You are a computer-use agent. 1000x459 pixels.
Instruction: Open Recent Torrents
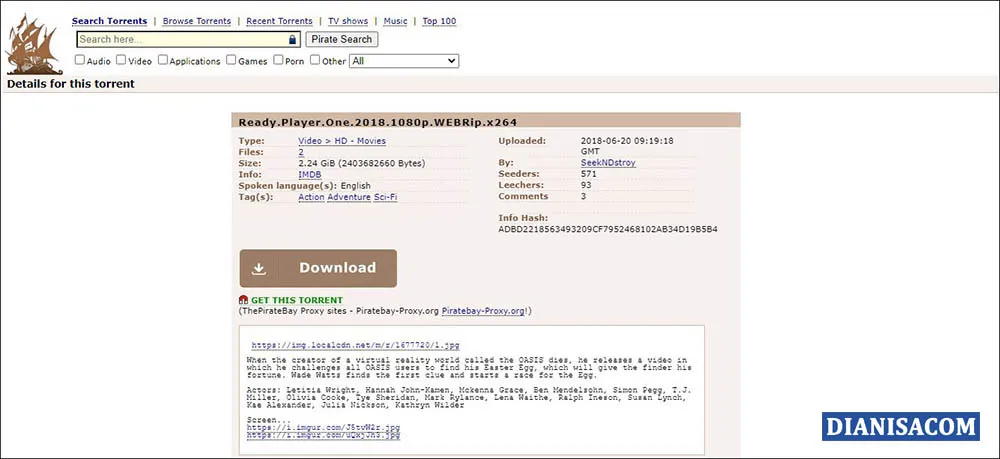click(x=279, y=21)
